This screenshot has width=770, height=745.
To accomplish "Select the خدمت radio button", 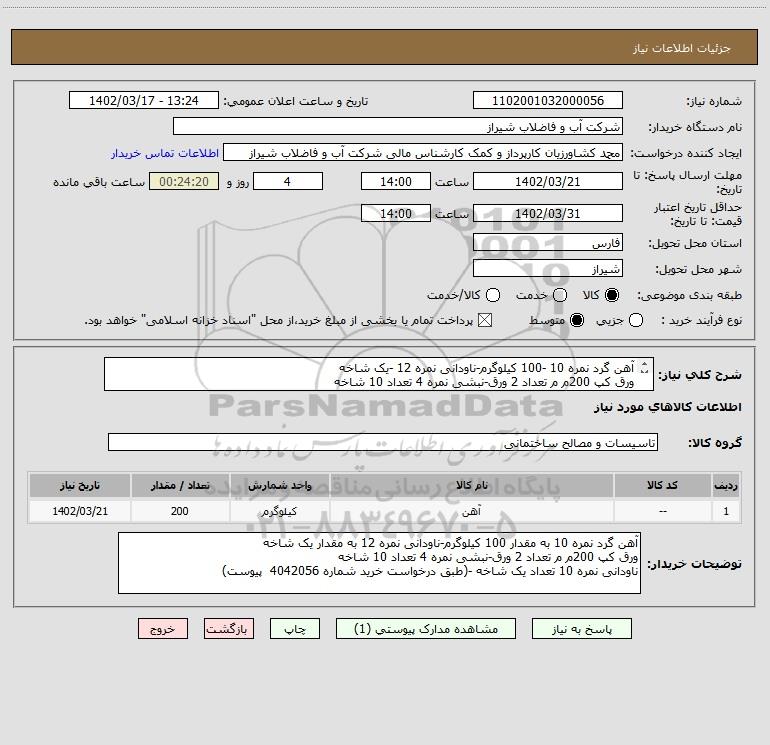I will [x=560, y=295].
